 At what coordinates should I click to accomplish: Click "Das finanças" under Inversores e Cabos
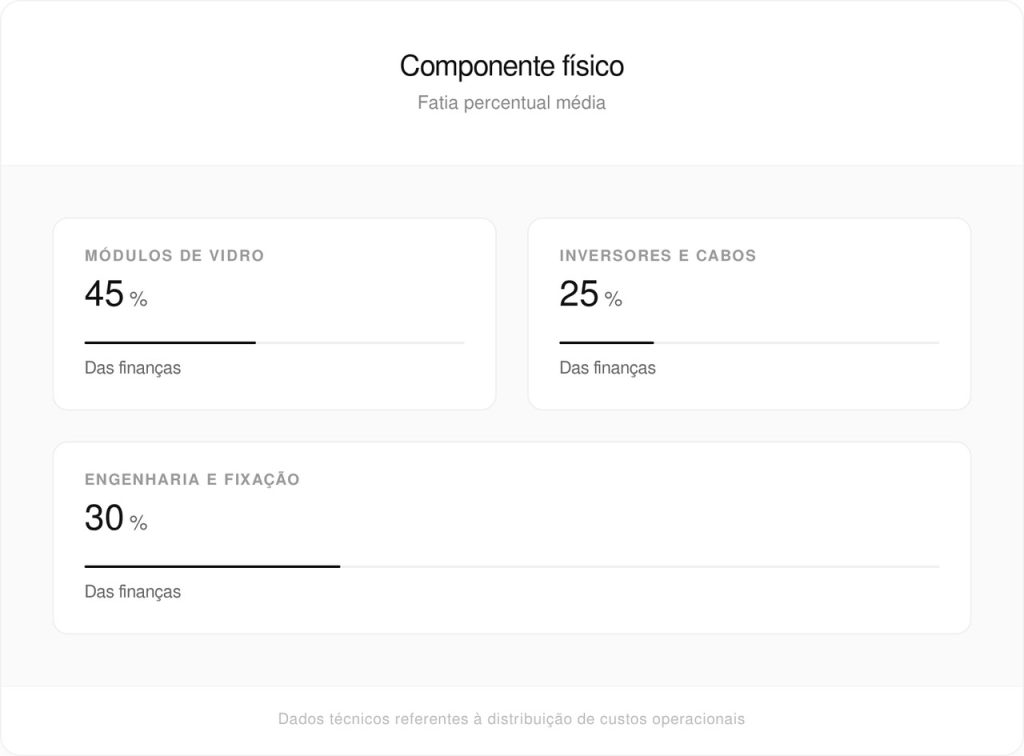click(607, 368)
